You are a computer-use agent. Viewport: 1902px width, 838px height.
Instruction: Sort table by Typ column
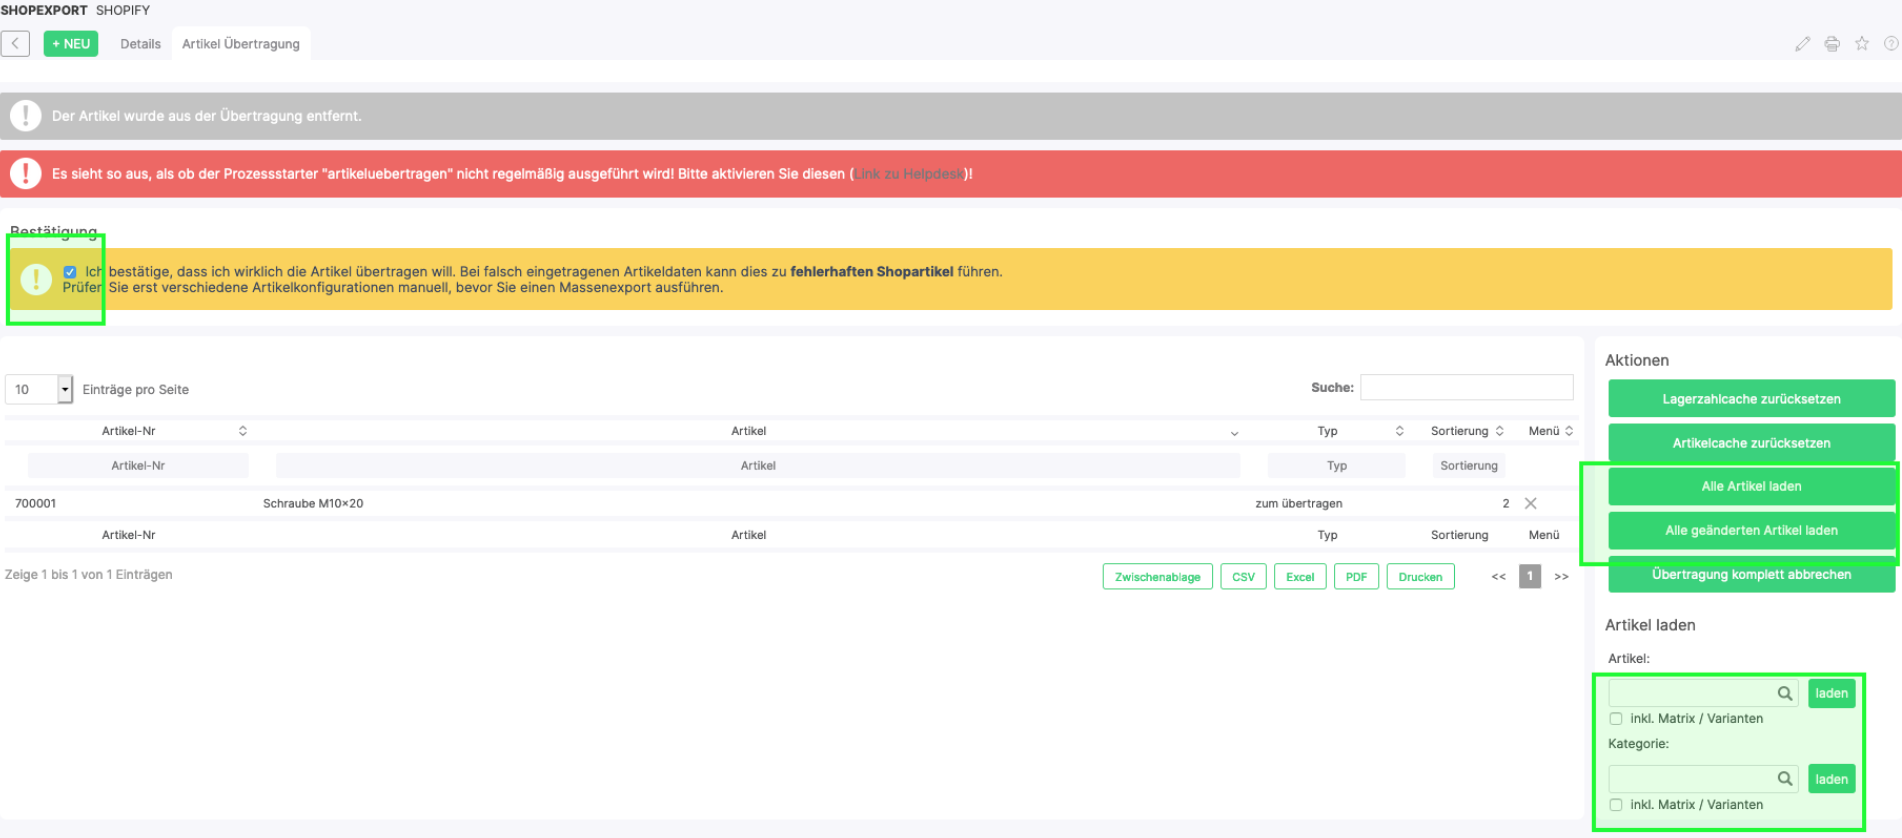pos(1327,431)
